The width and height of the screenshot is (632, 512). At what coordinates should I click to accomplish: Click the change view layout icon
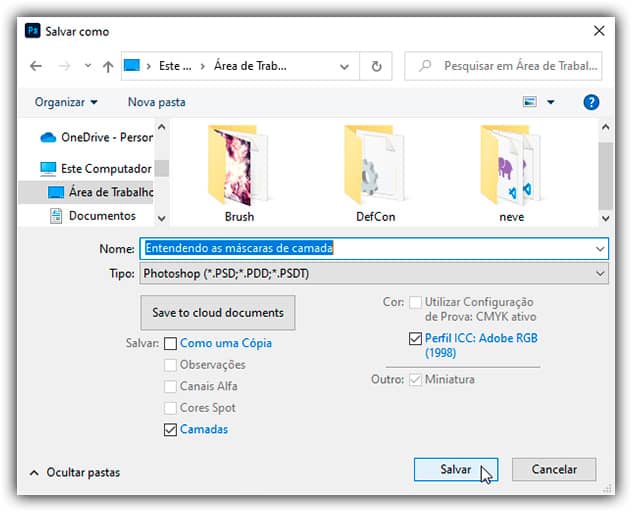tap(530, 102)
